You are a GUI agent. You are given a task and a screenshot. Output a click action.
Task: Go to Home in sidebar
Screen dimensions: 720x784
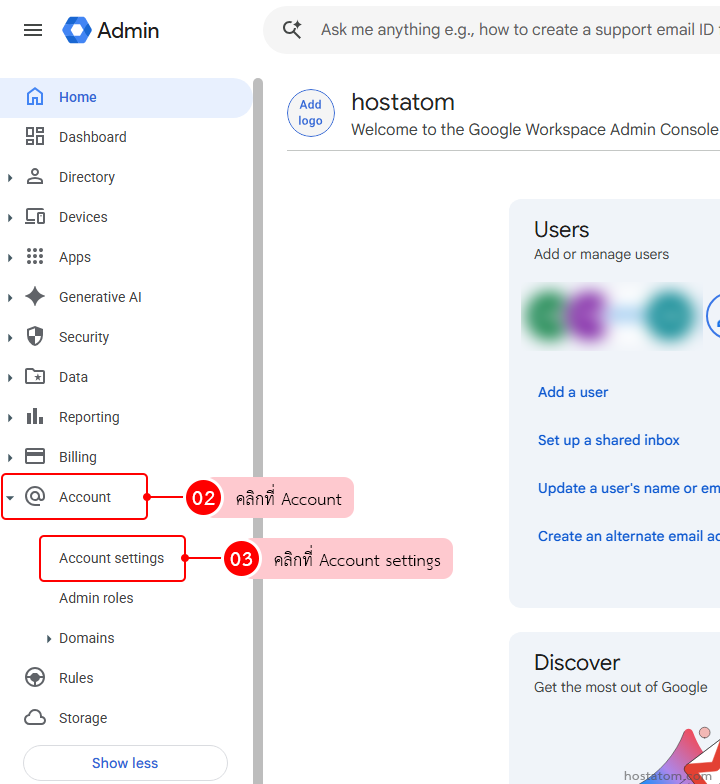coord(126,98)
